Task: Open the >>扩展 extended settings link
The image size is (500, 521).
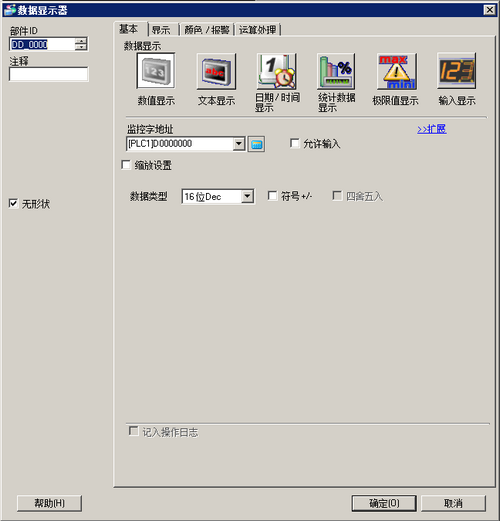Action: [432, 129]
